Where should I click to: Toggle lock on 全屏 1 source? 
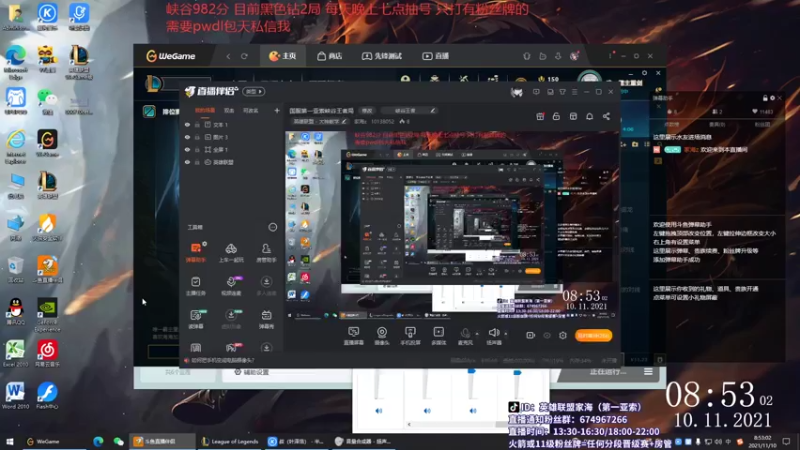tap(197, 149)
